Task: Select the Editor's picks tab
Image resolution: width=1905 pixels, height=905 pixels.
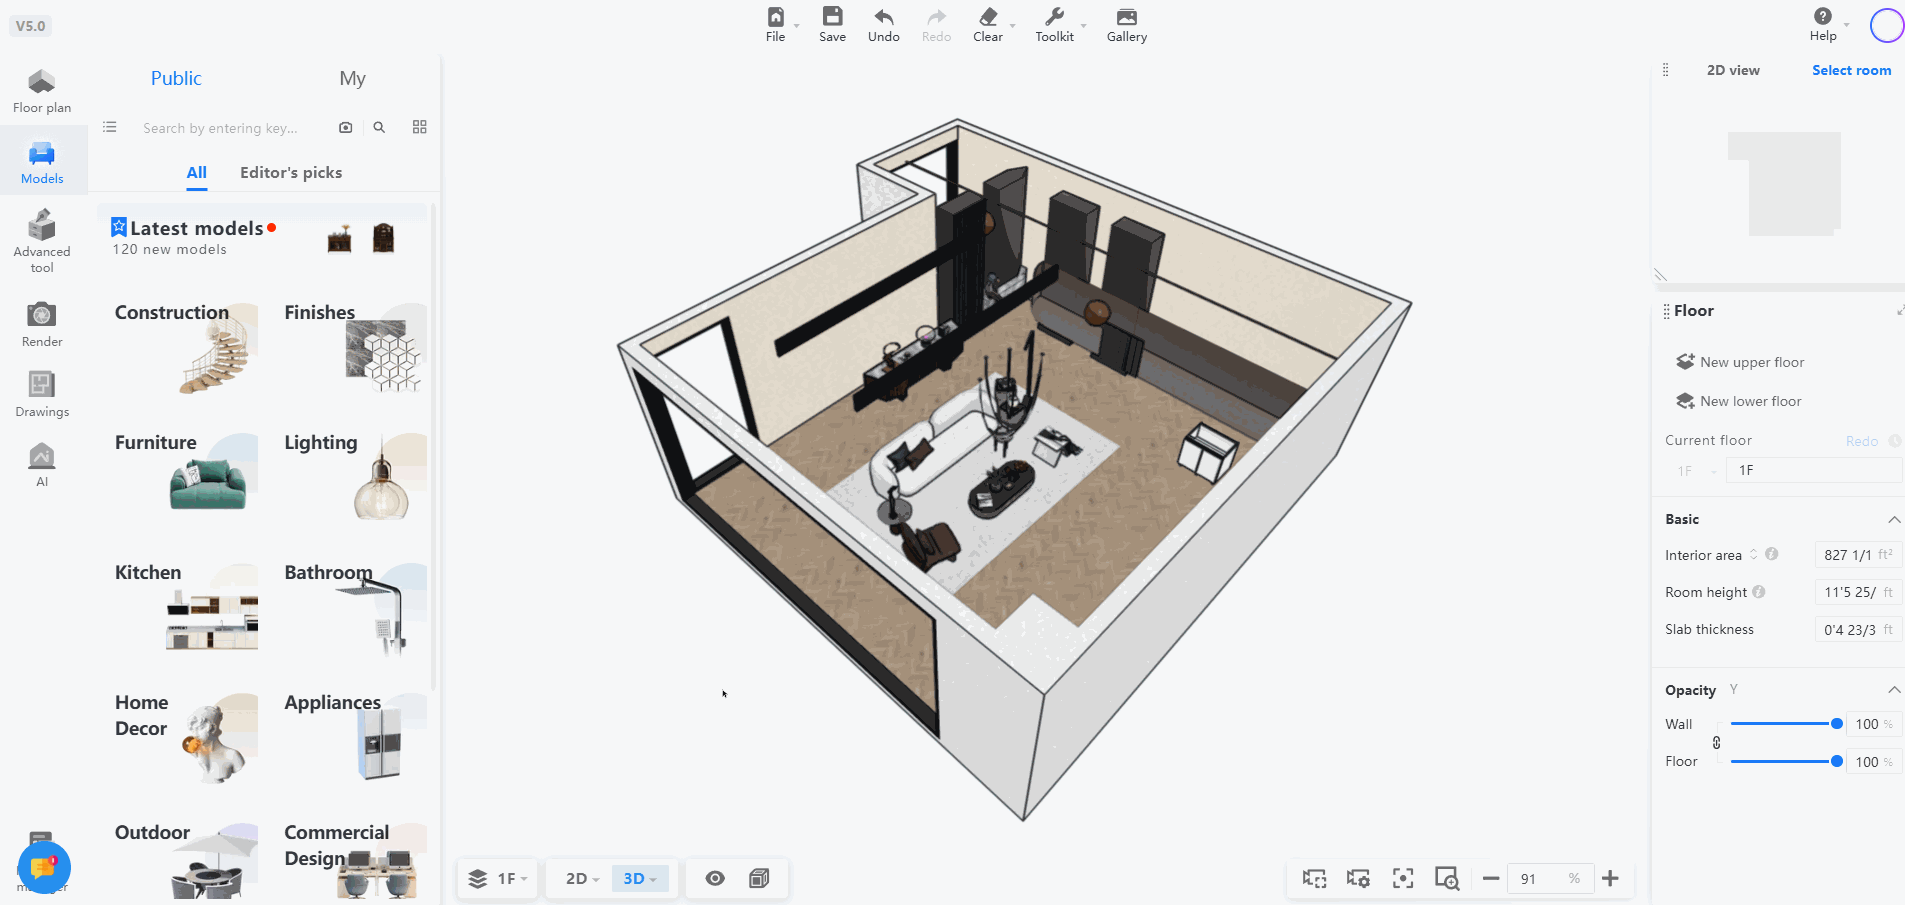Action: [x=291, y=173]
